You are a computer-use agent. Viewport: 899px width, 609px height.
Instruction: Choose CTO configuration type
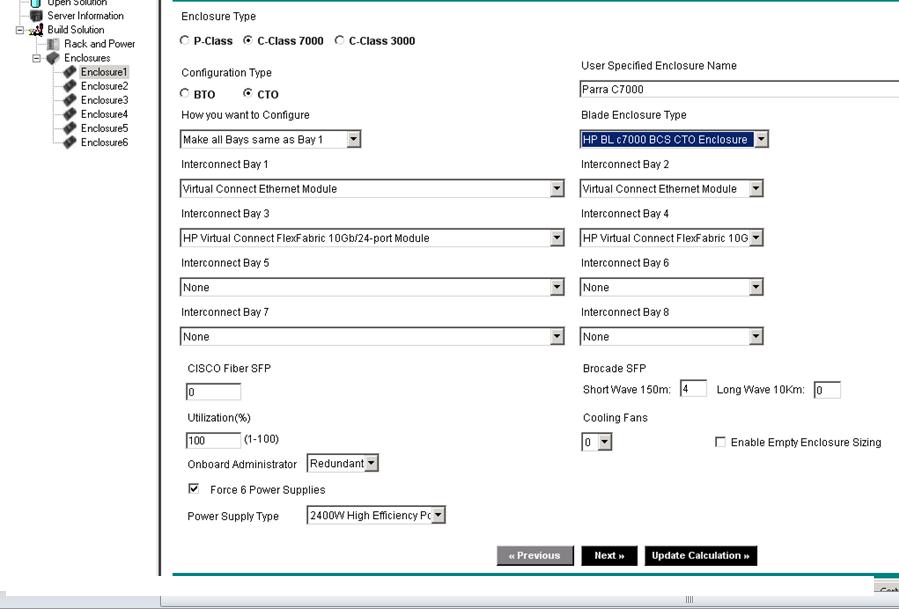248,93
